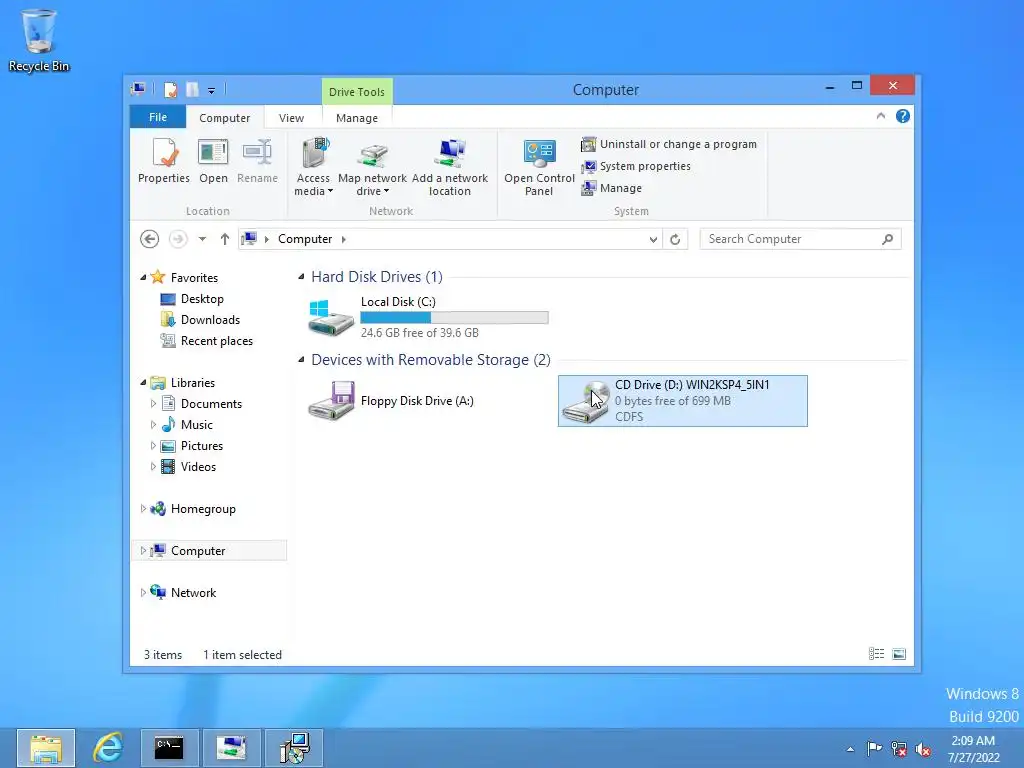Switch to details view in status bar
The image size is (1024, 768).
876,654
